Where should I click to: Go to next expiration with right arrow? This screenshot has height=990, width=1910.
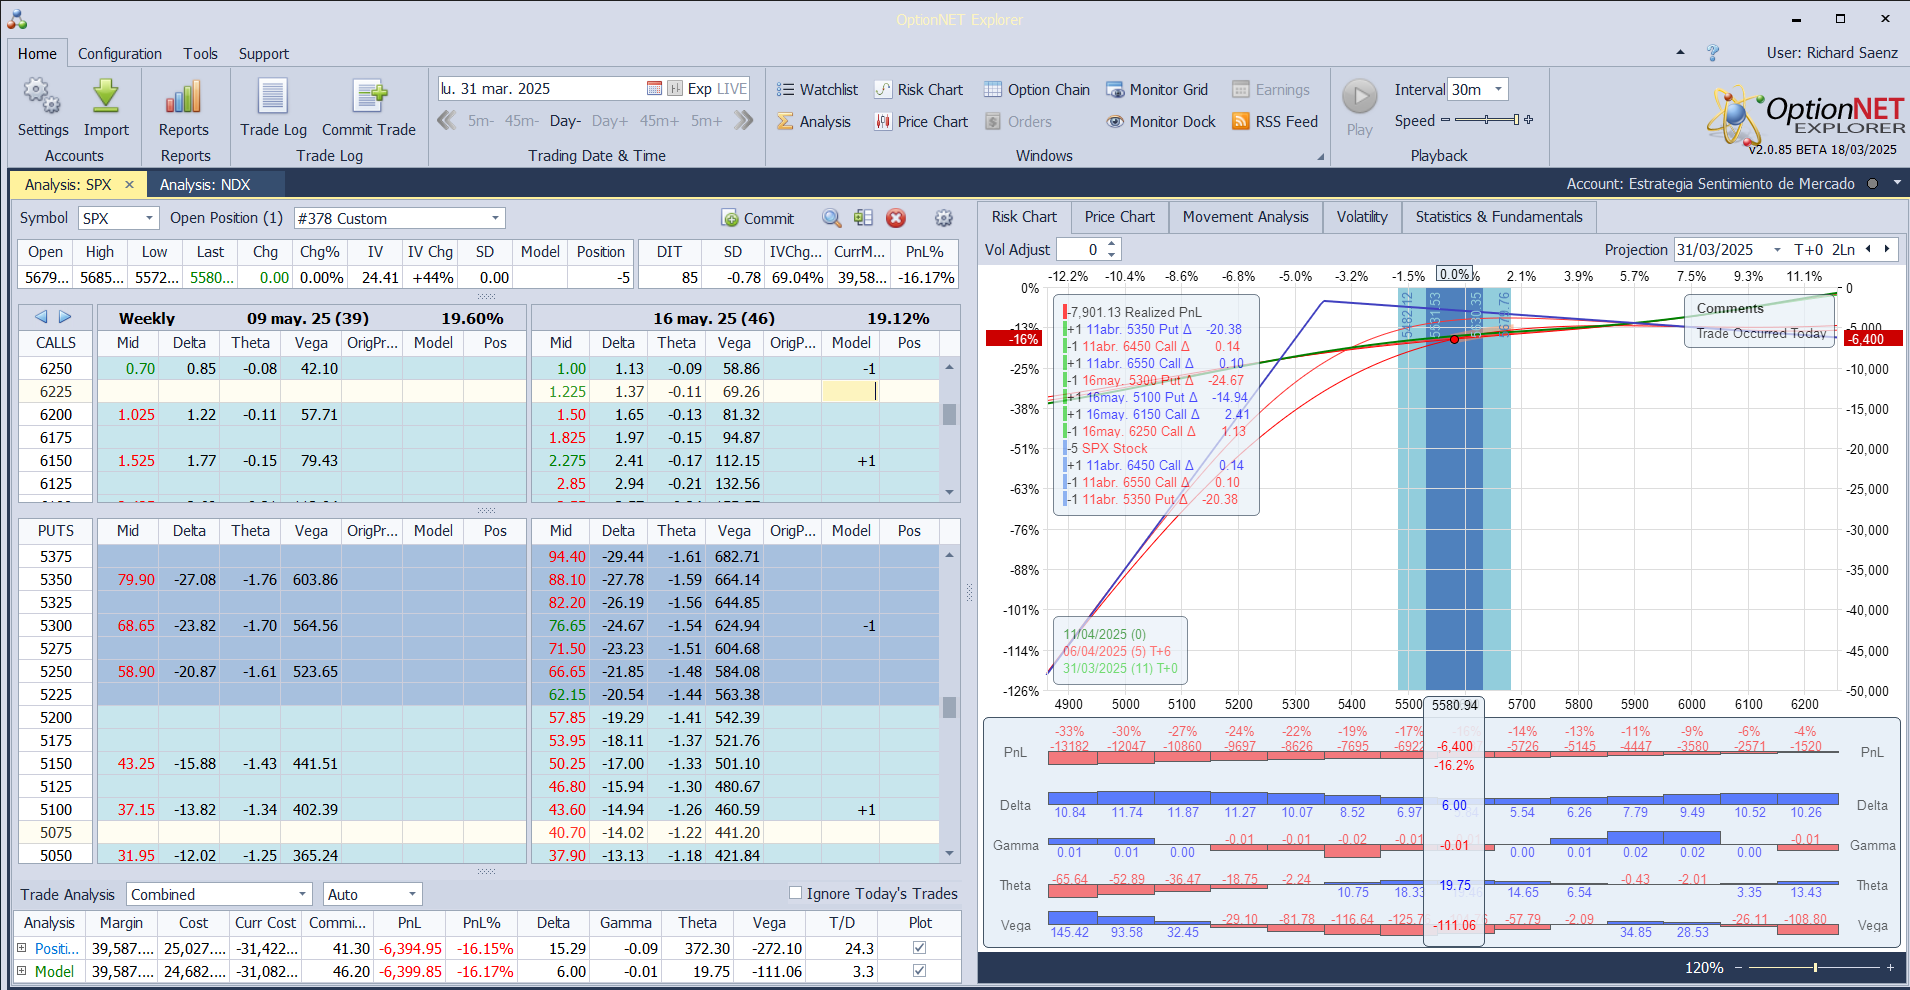point(65,317)
